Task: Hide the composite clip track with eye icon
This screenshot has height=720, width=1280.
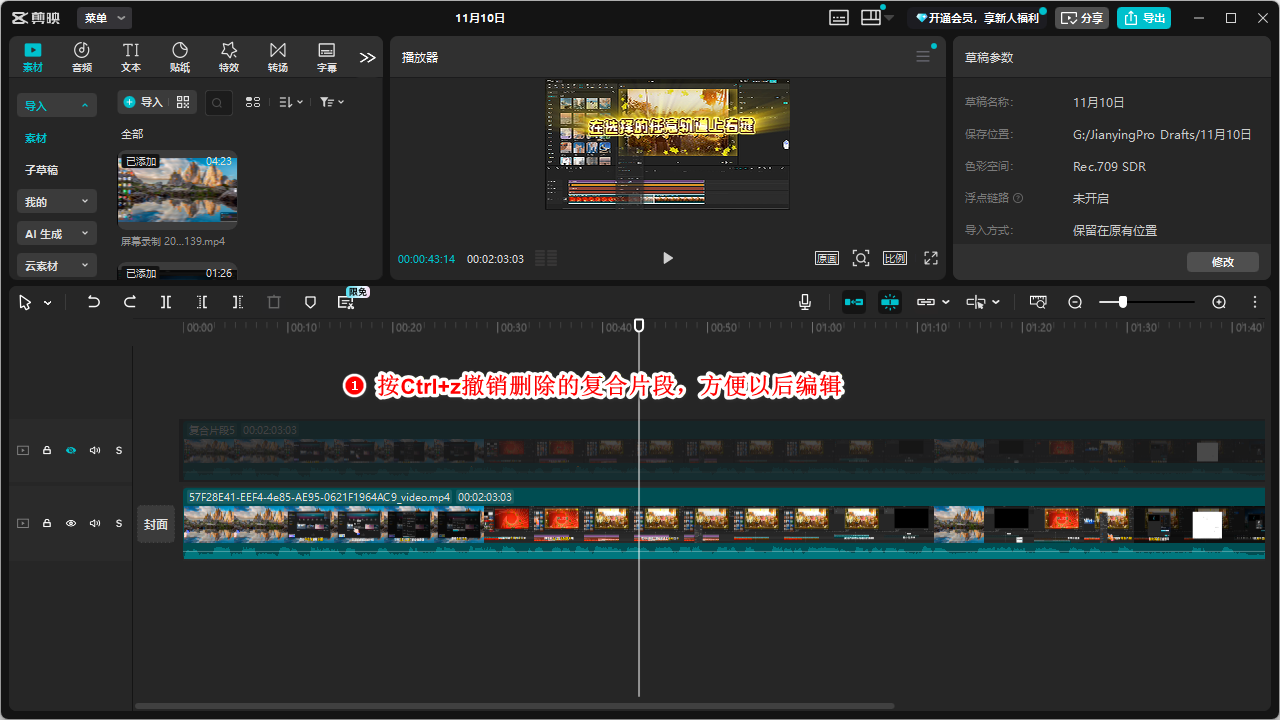Action: coord(71,451)
